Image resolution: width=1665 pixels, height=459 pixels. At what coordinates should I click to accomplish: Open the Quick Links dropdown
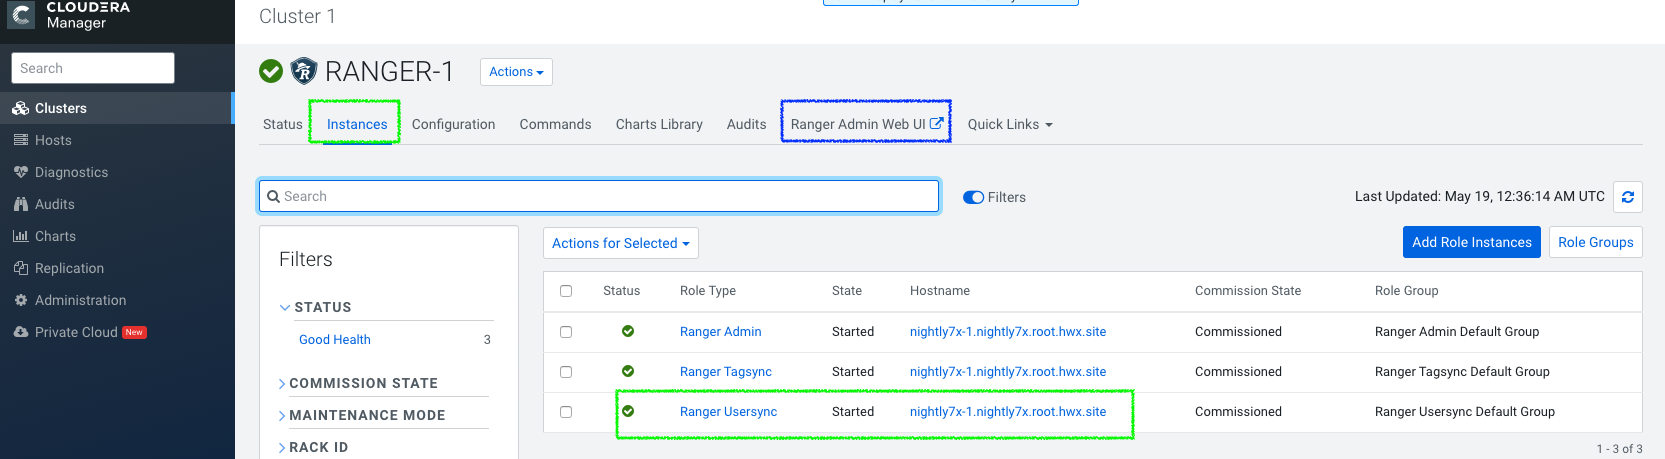click(x=1010, y=124)
